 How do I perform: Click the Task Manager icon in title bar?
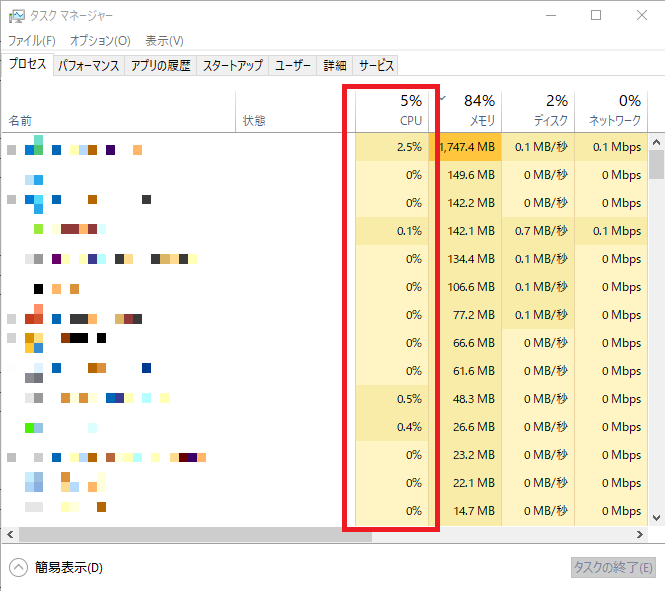coord(16,16)
